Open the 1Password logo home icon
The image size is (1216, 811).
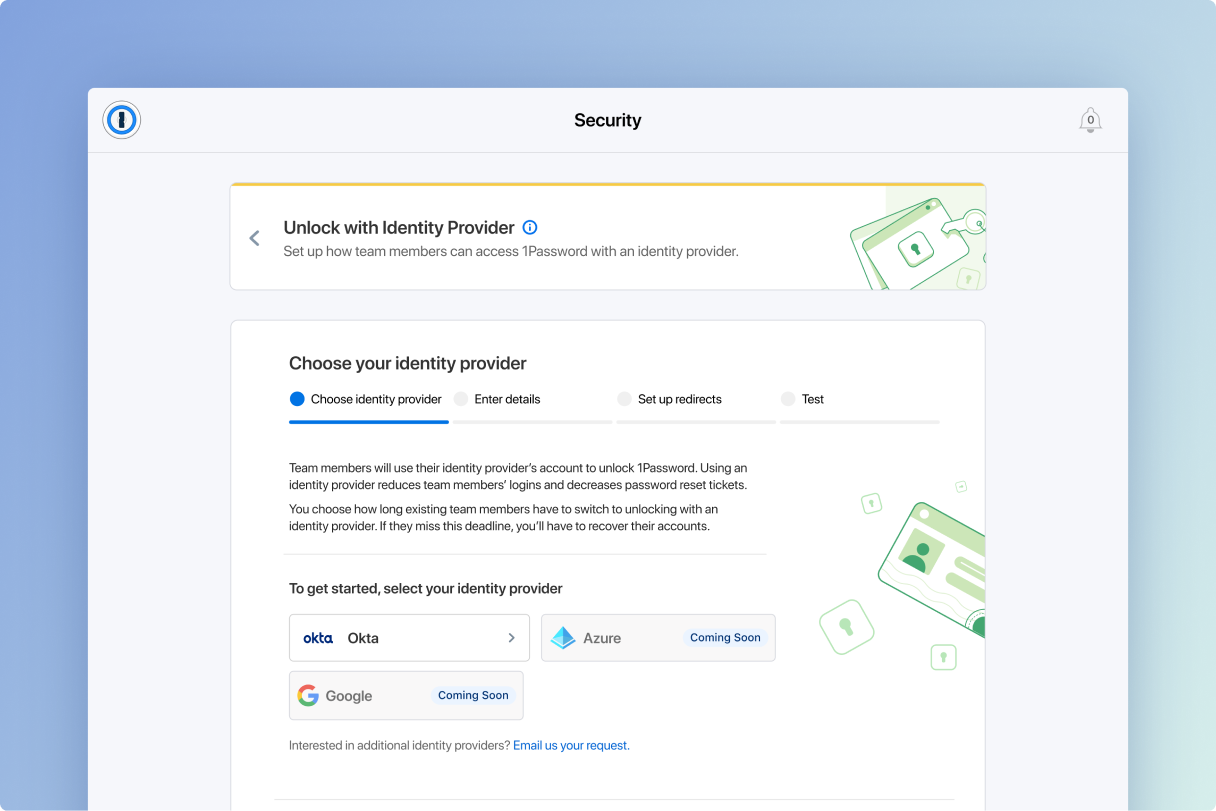122,120
